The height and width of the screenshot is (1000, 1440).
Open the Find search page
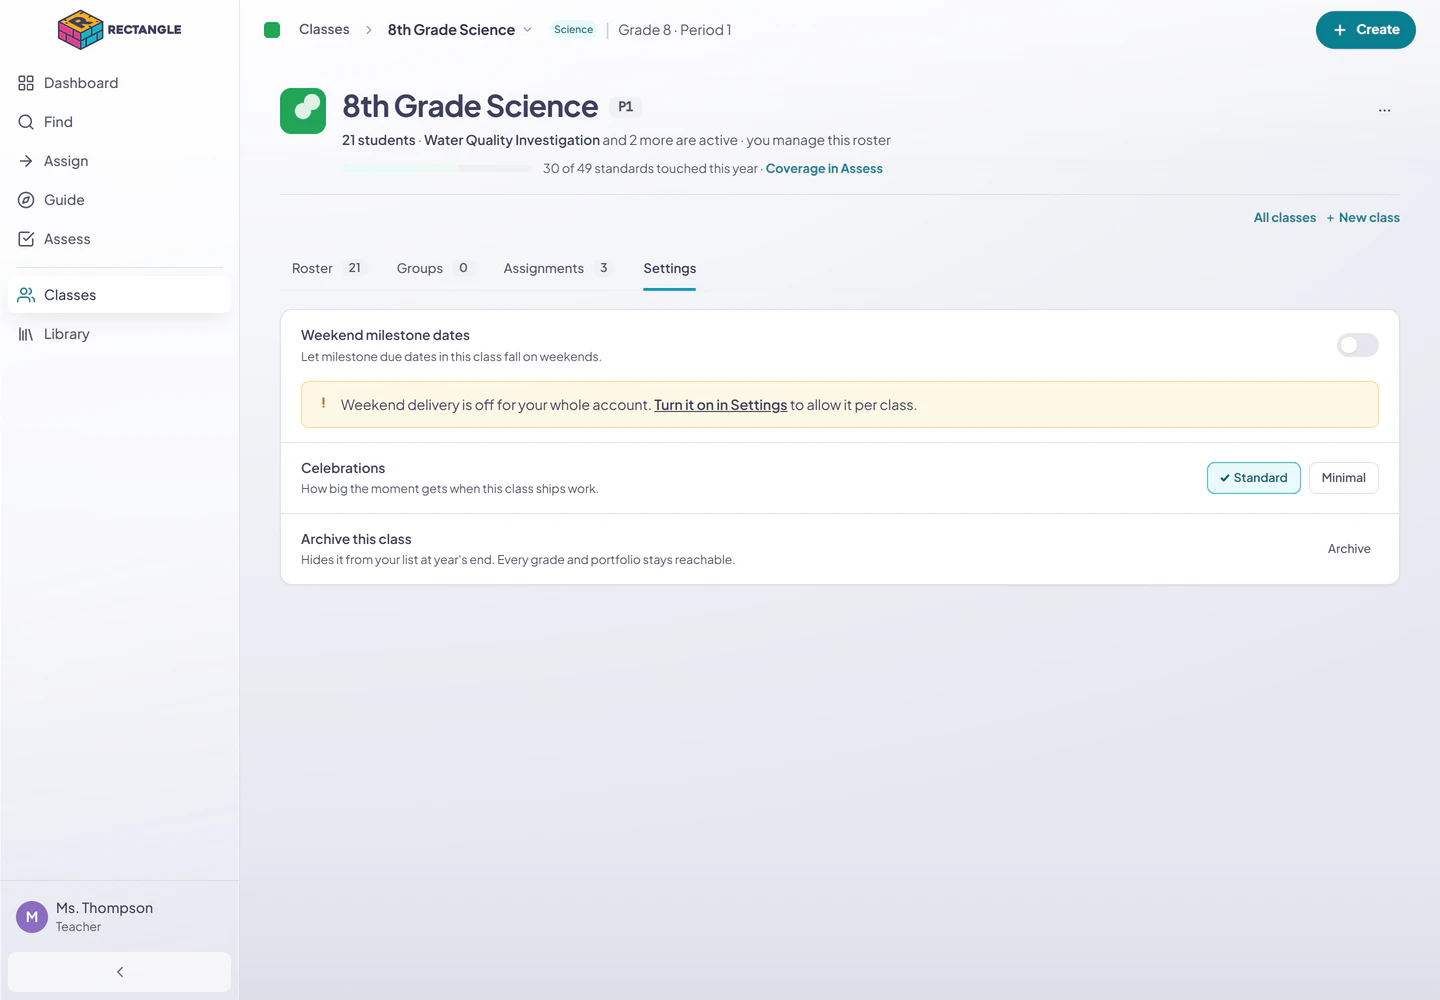[119, 122]
